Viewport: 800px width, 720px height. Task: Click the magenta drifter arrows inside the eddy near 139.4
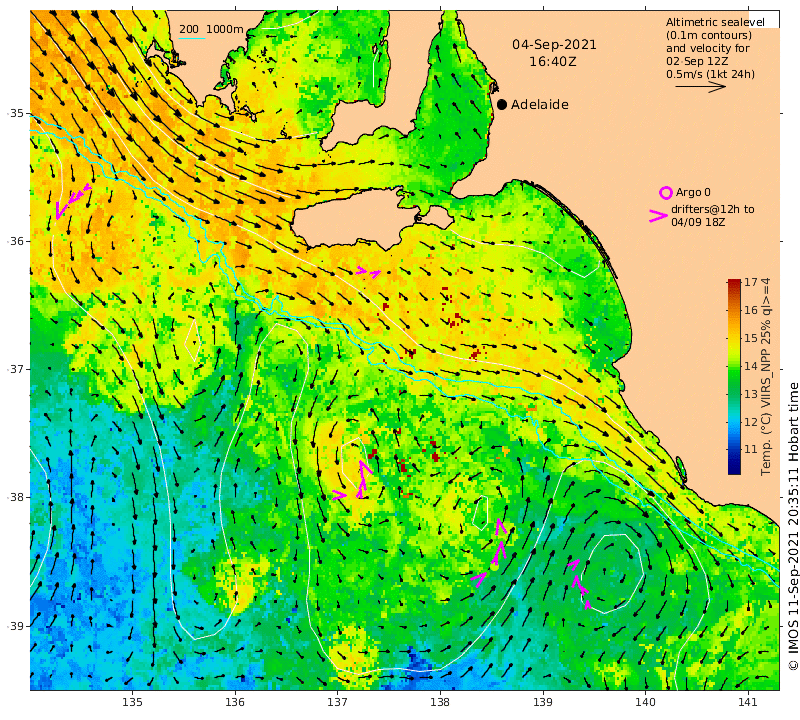pyautogui.click(x=580, y=584)
